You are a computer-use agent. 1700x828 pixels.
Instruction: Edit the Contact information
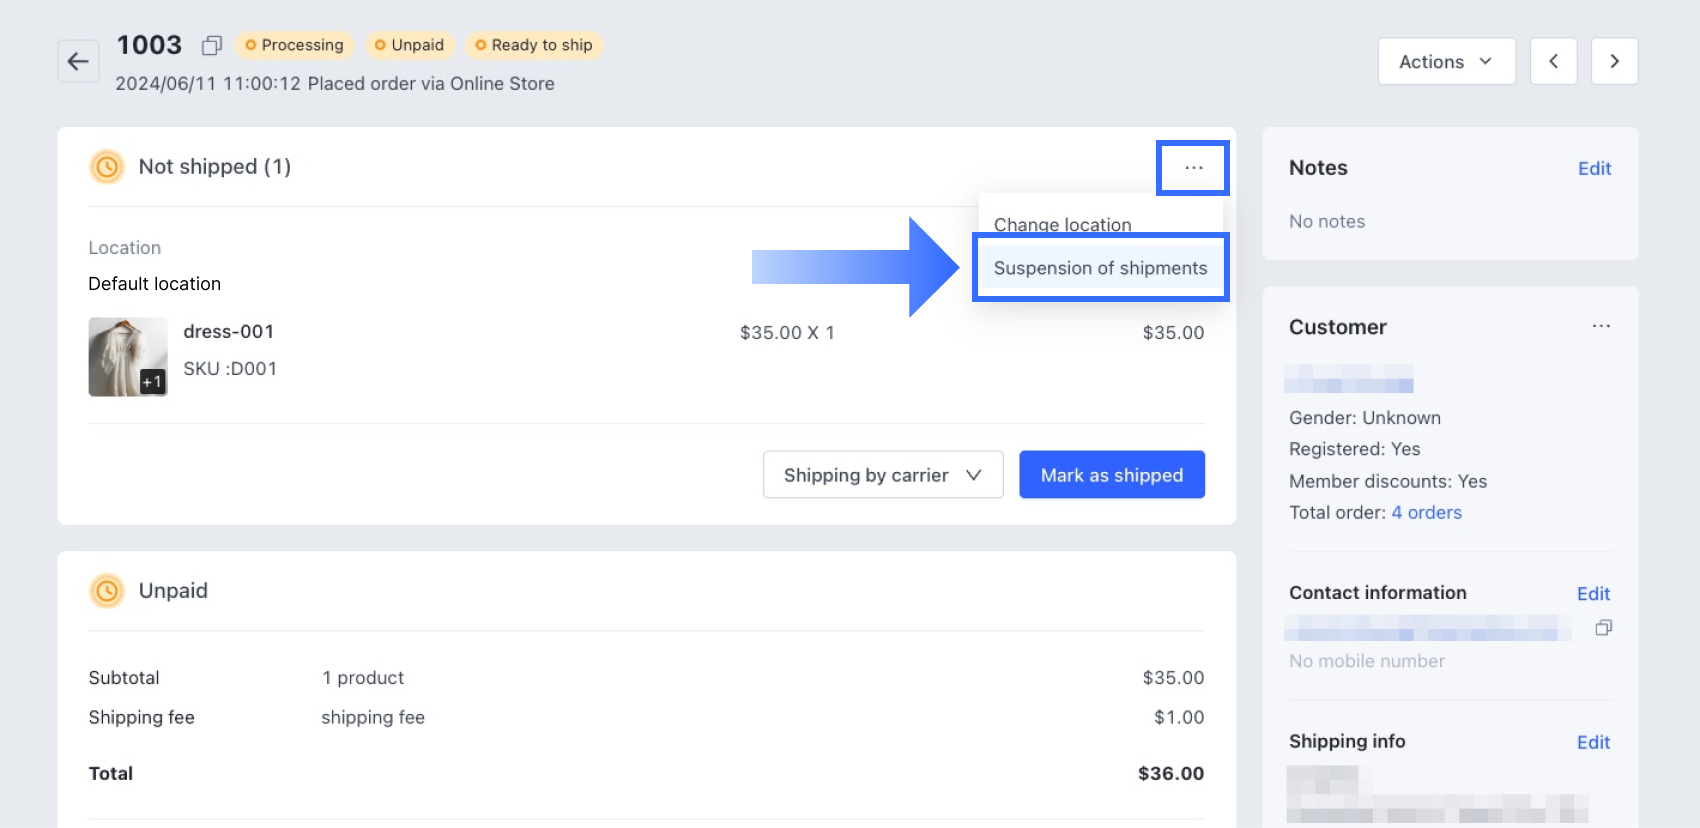point(1593,594)
